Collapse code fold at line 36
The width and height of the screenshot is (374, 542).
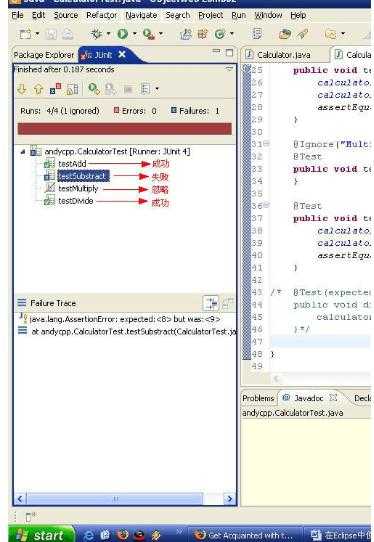[x=267, y=205]
